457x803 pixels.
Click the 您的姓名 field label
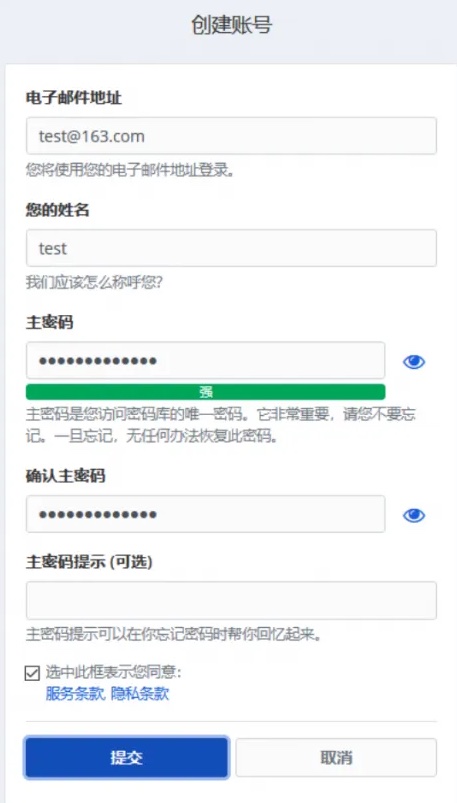[x=57, y=209]
